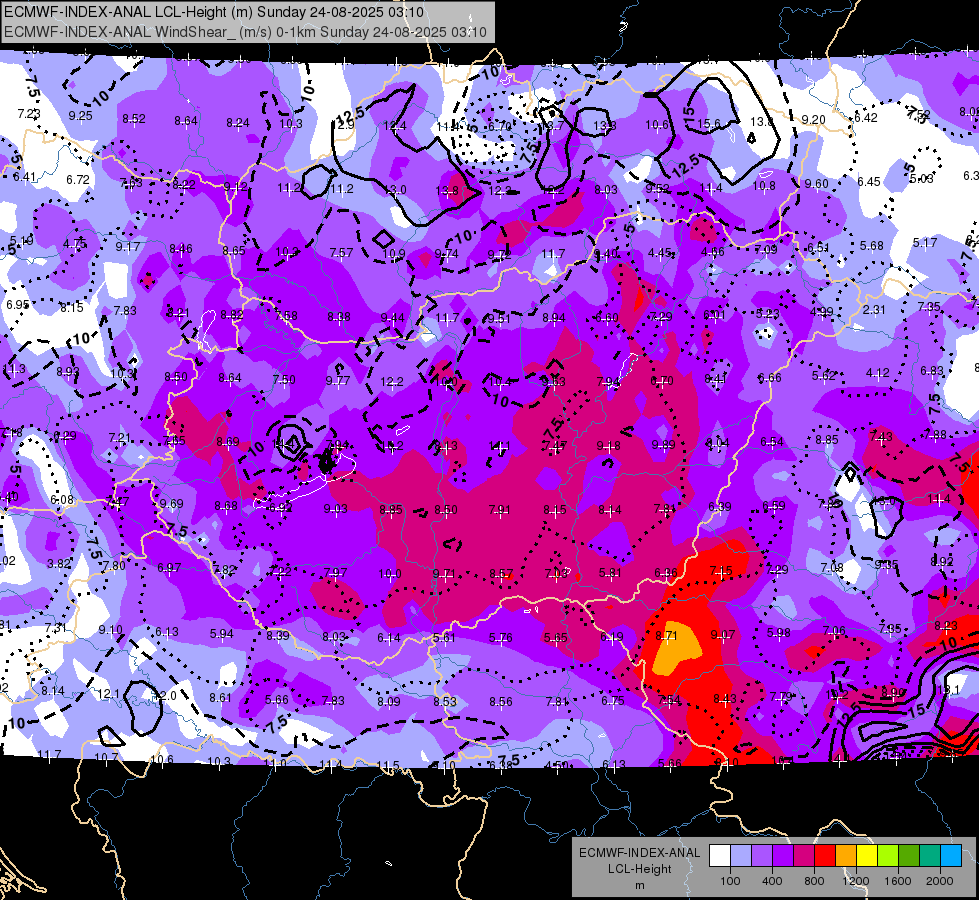The height and width of the screenshot is (900, 979).
Task: Click the legend tick label 800
Action: pyautogui.click(x=814, y=881)
